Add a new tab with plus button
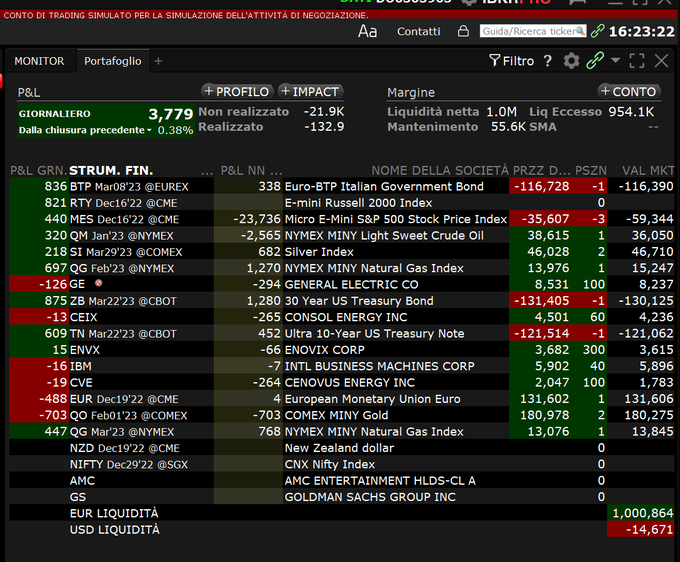680x562 pixels. [x=158, y=61]
